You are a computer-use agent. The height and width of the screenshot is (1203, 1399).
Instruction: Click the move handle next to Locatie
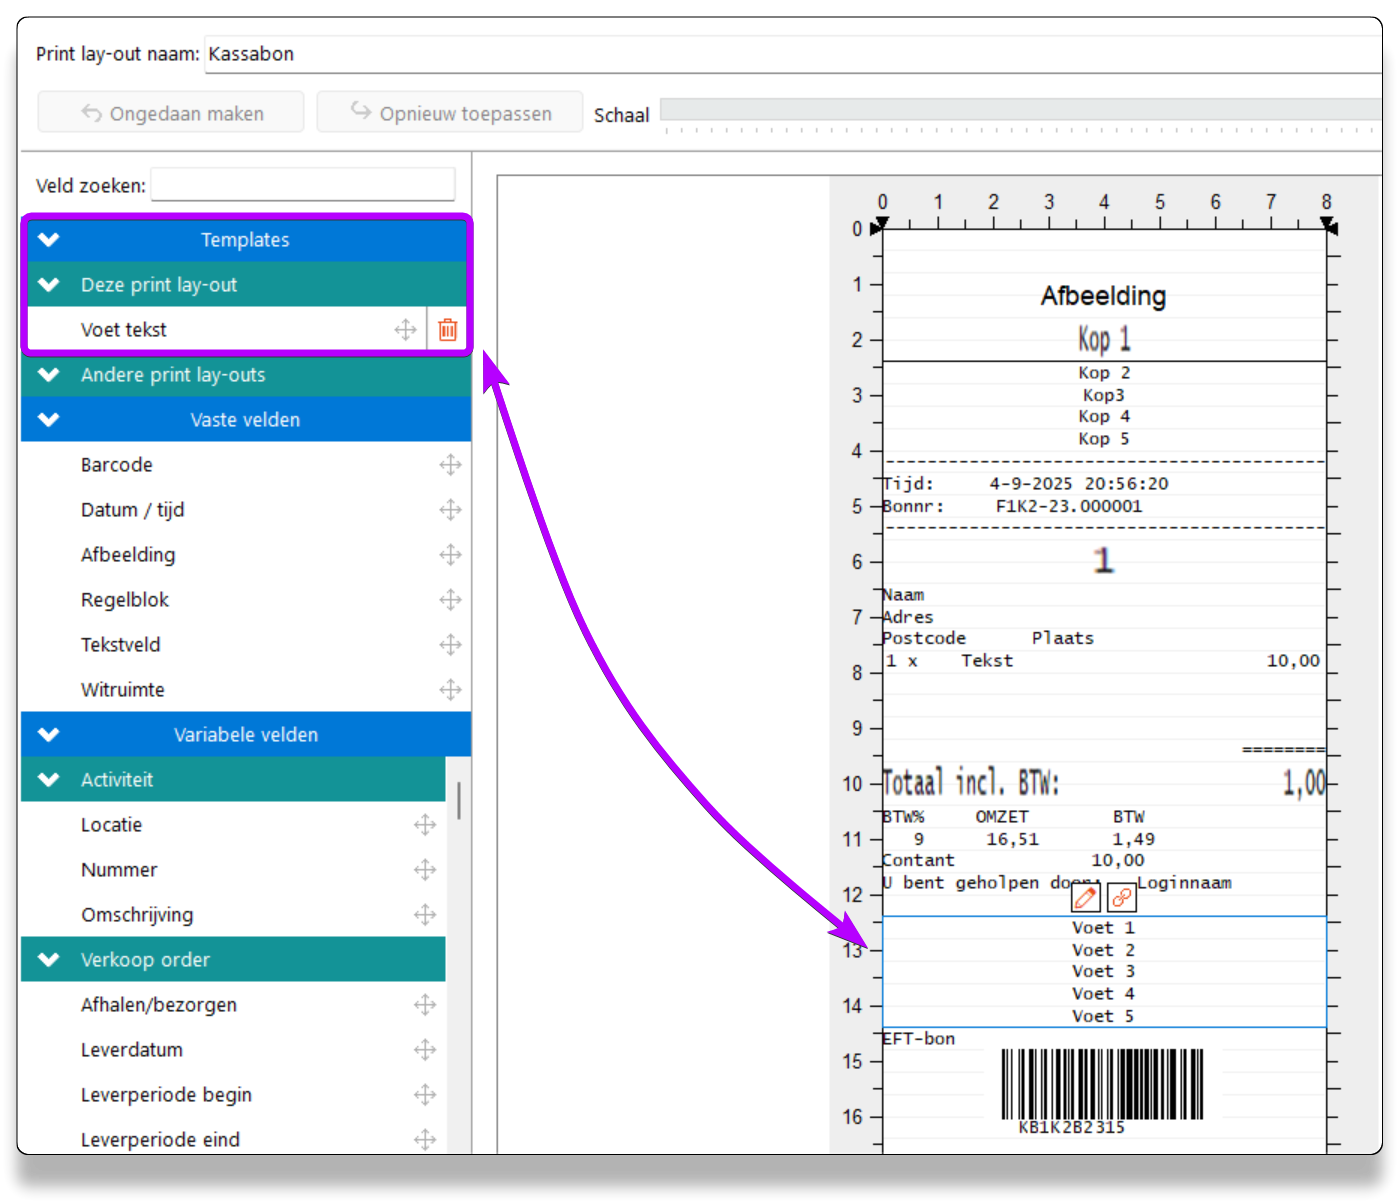(x=425, y=825)
